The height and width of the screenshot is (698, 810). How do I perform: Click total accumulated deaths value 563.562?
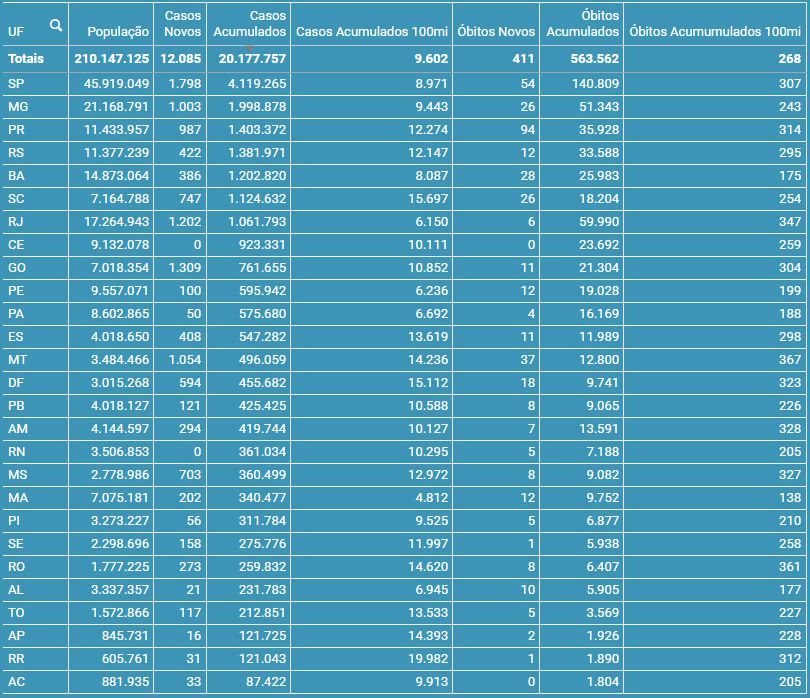point(584,60)
